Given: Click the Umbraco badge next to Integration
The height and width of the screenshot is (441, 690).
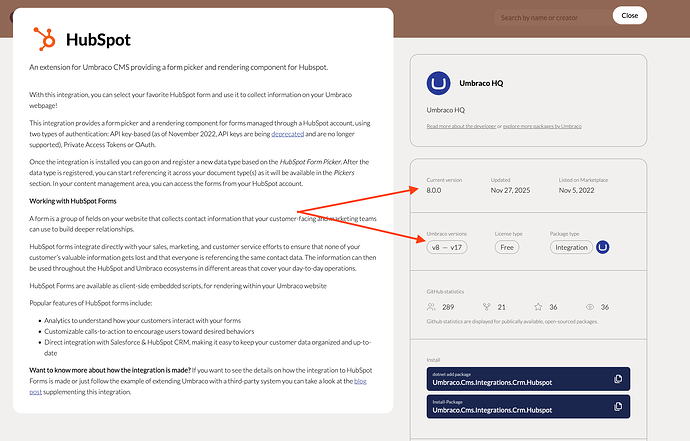Looking at the screenshot, I should click(x=602, y=247).
